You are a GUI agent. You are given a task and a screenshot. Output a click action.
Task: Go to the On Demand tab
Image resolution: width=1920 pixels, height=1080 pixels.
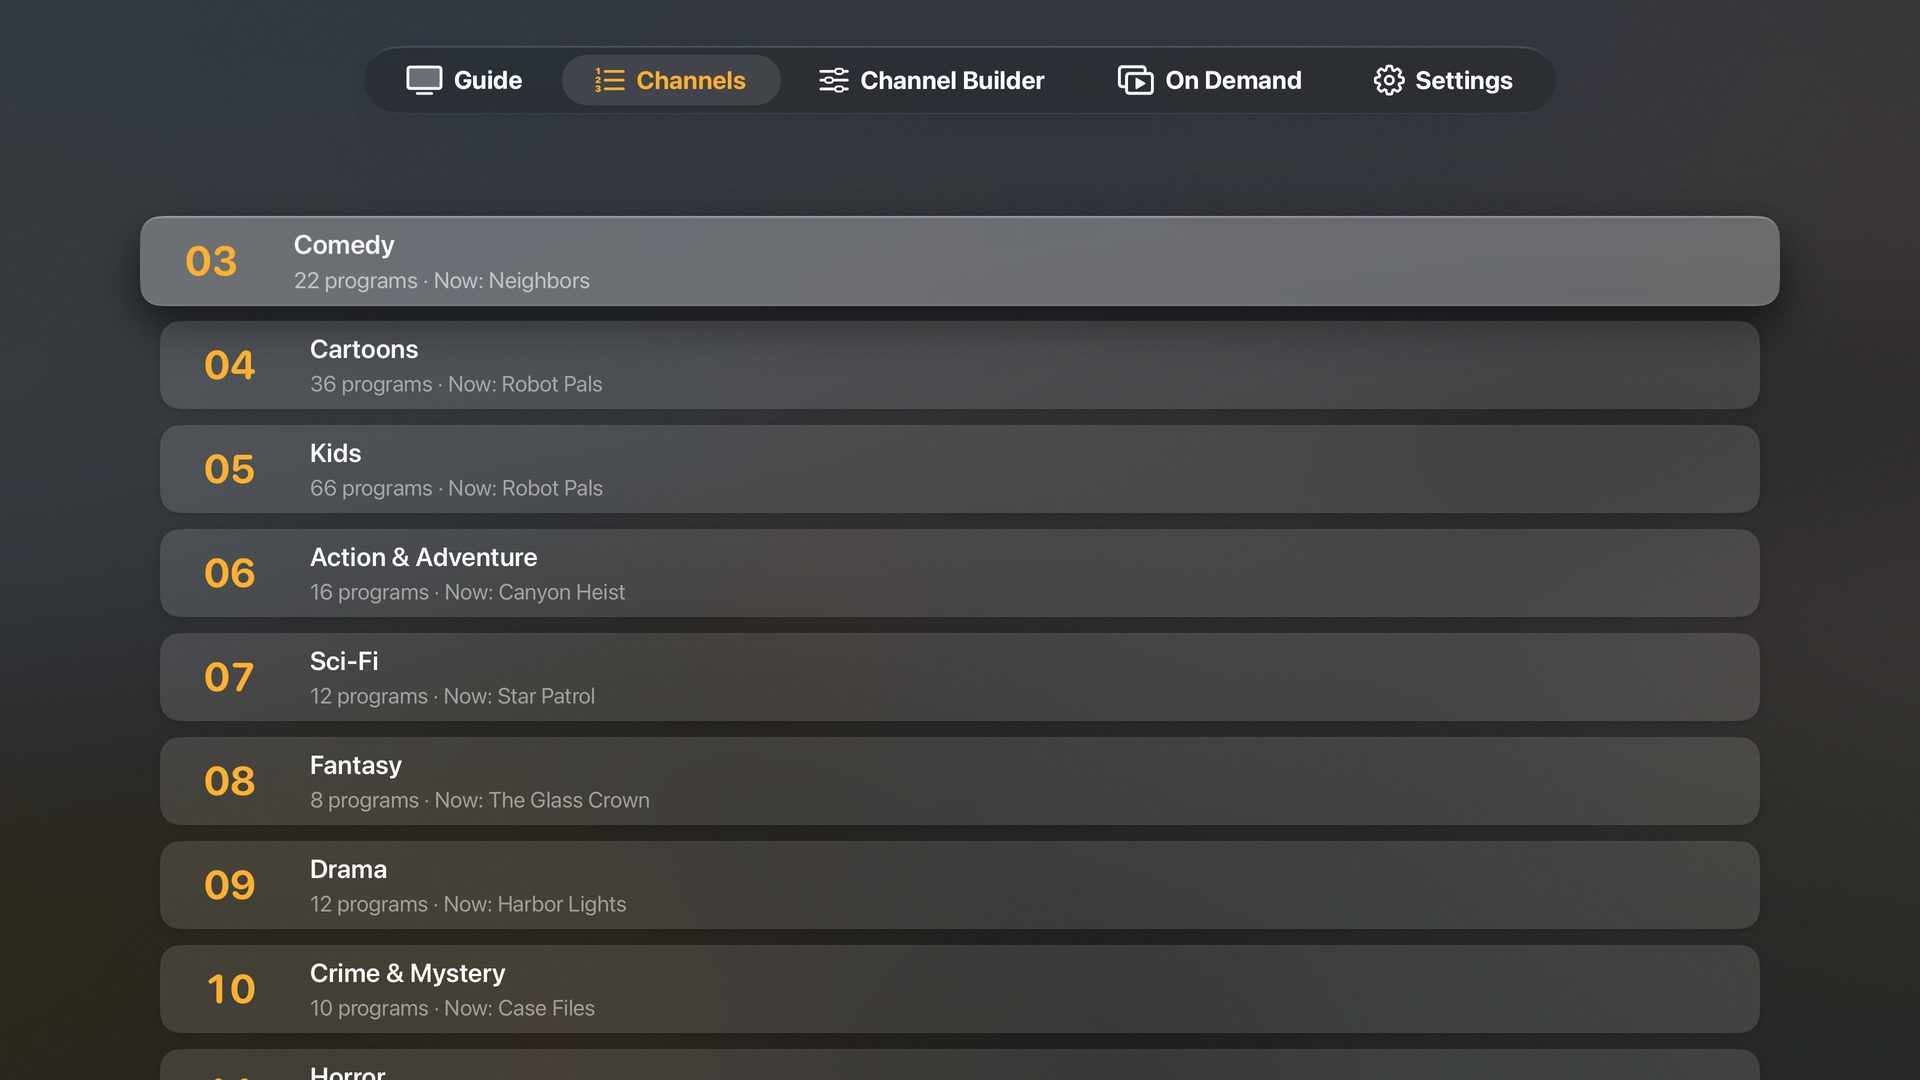1209,80
